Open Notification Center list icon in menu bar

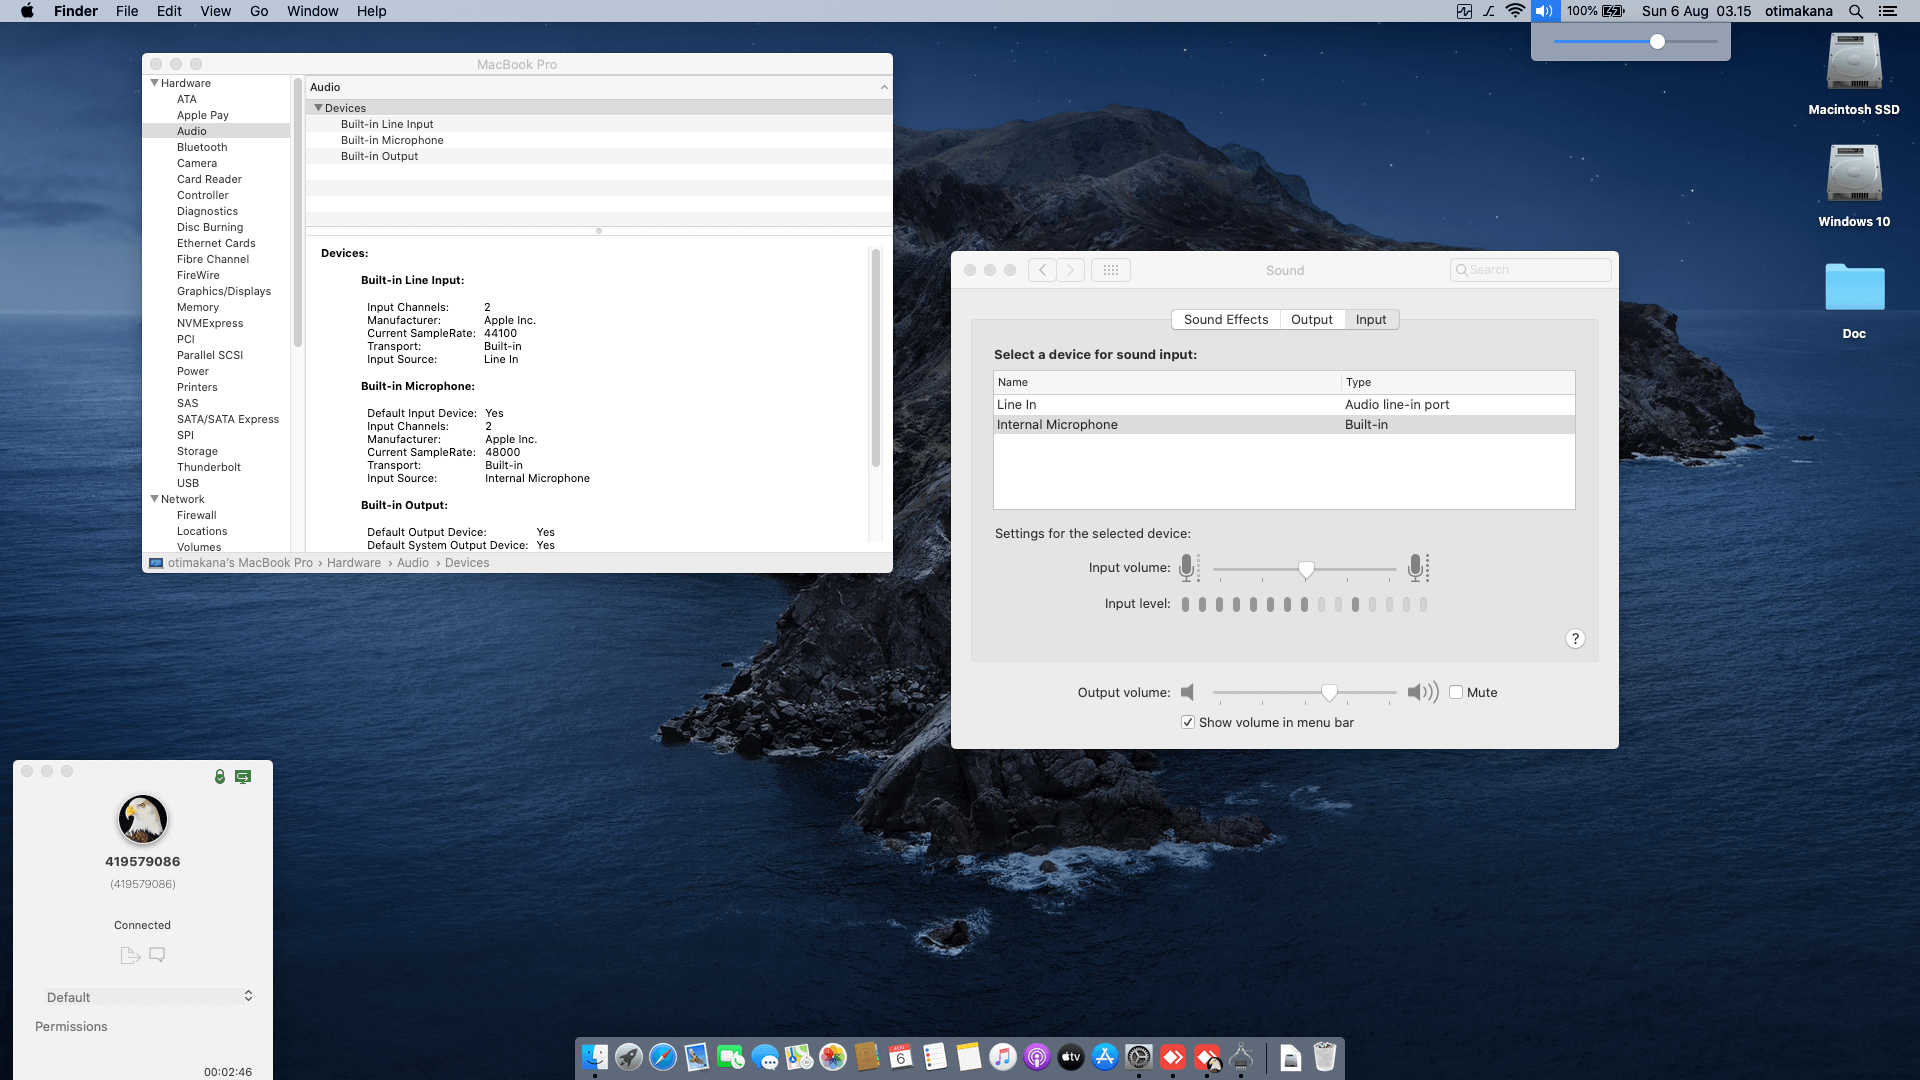coord(1888,11)
